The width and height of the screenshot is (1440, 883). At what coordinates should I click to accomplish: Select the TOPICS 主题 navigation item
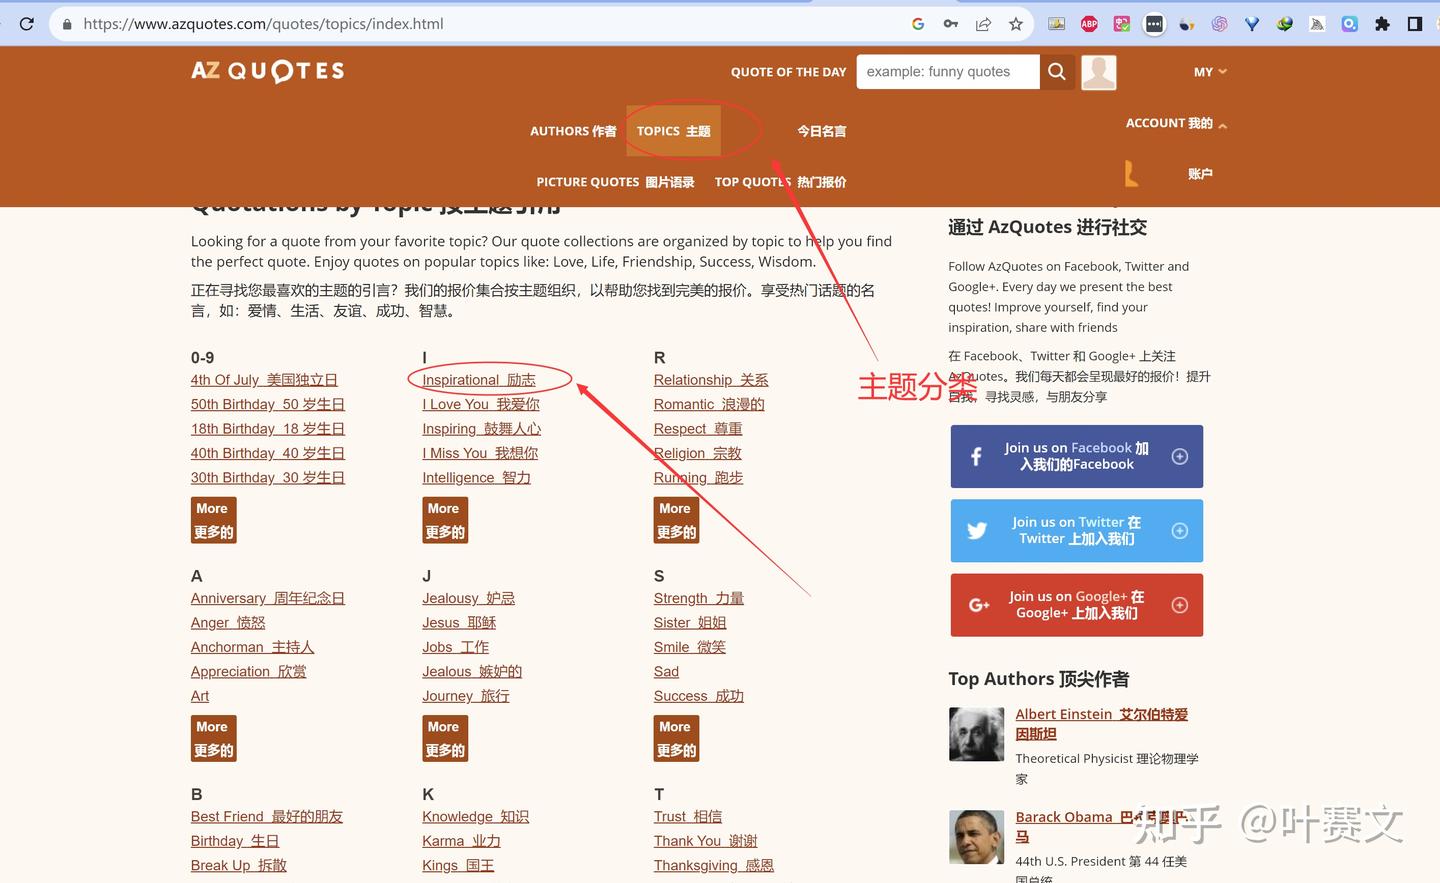(673, 130)
